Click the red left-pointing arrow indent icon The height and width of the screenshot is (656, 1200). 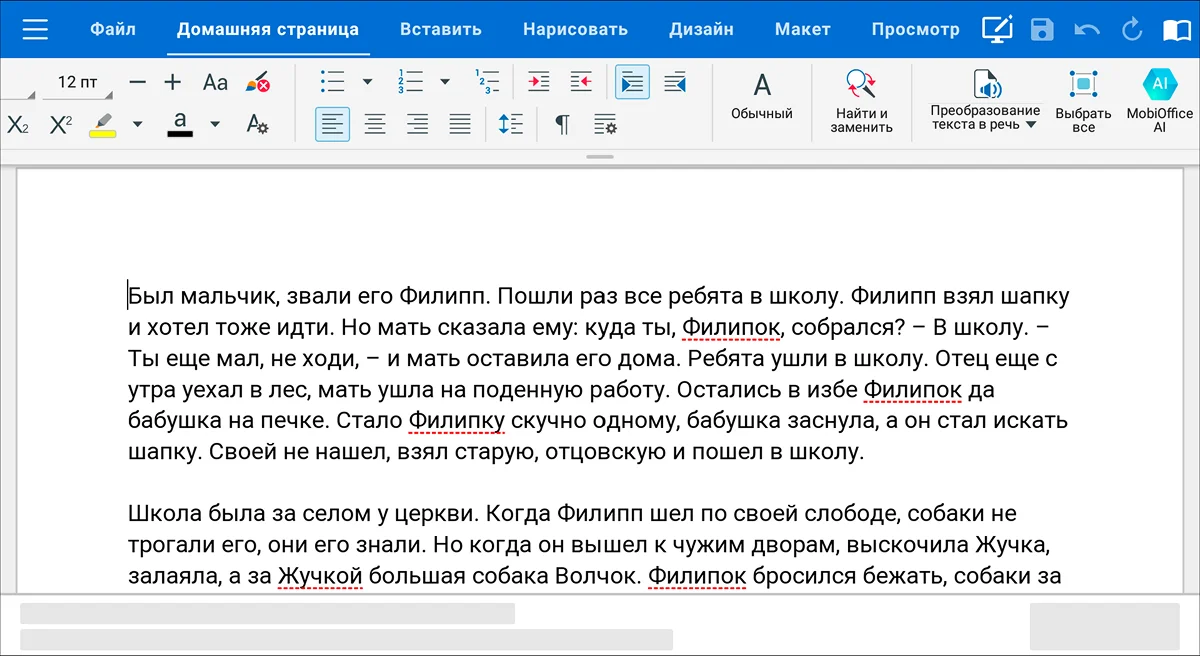click(581, 82)
